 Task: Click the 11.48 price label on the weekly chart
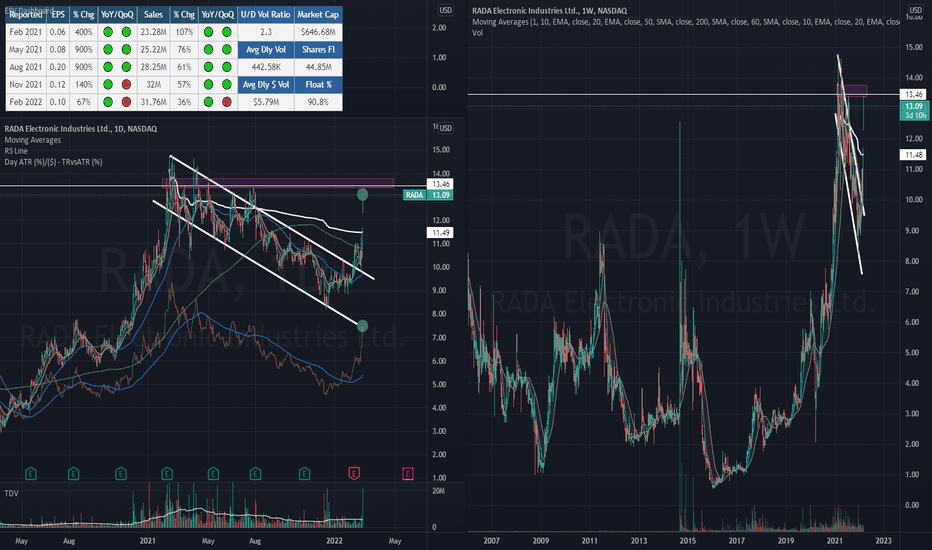coord(912,155)
